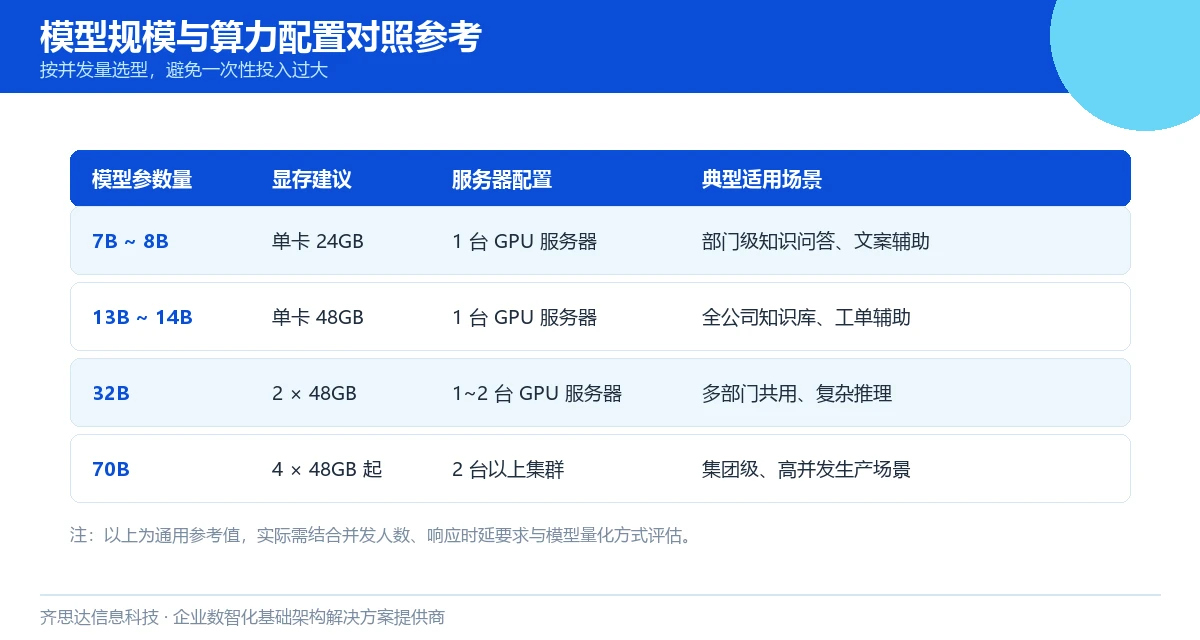Click 1 台 GPU 服务器 in 13B row

click(x=525, y=317)
